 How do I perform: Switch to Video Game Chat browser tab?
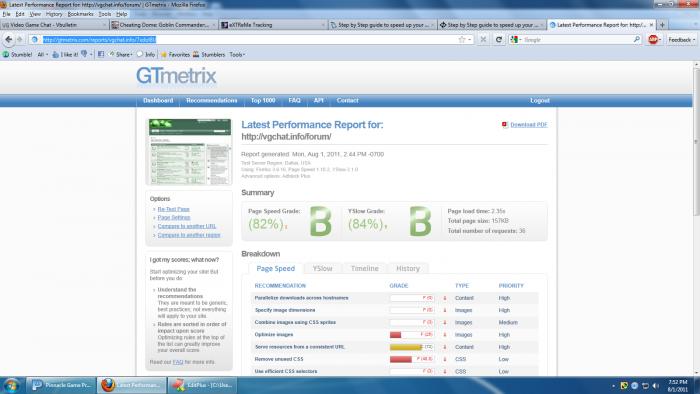(x=54, y=25)
